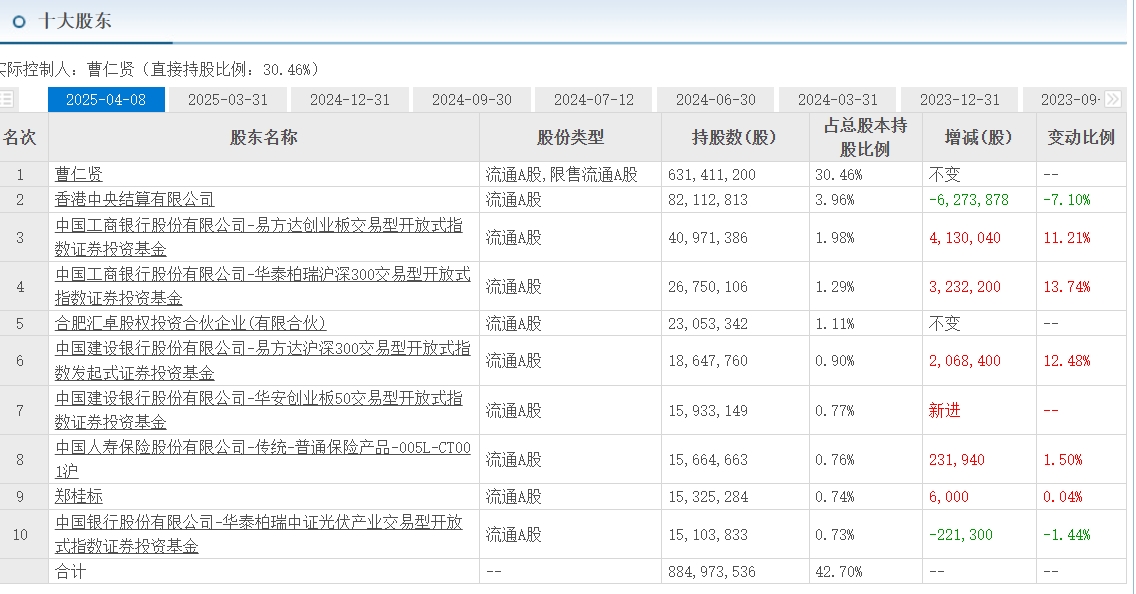This screenshot has height=594, width=1136.
Task: Click holdings value 631,411,200
Action: tap(711, 175)
